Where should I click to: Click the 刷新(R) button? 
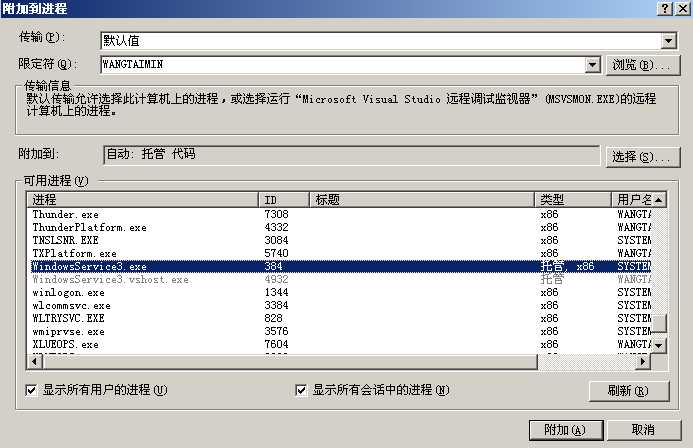click(x=628, y=391)
